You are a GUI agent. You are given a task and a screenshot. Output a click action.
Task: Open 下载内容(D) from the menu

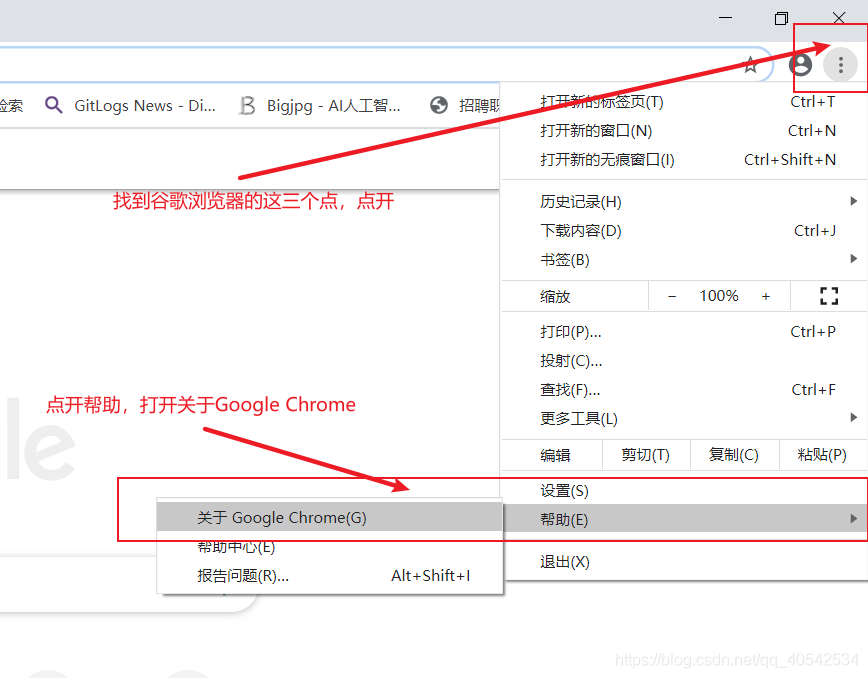click(684, 231)
